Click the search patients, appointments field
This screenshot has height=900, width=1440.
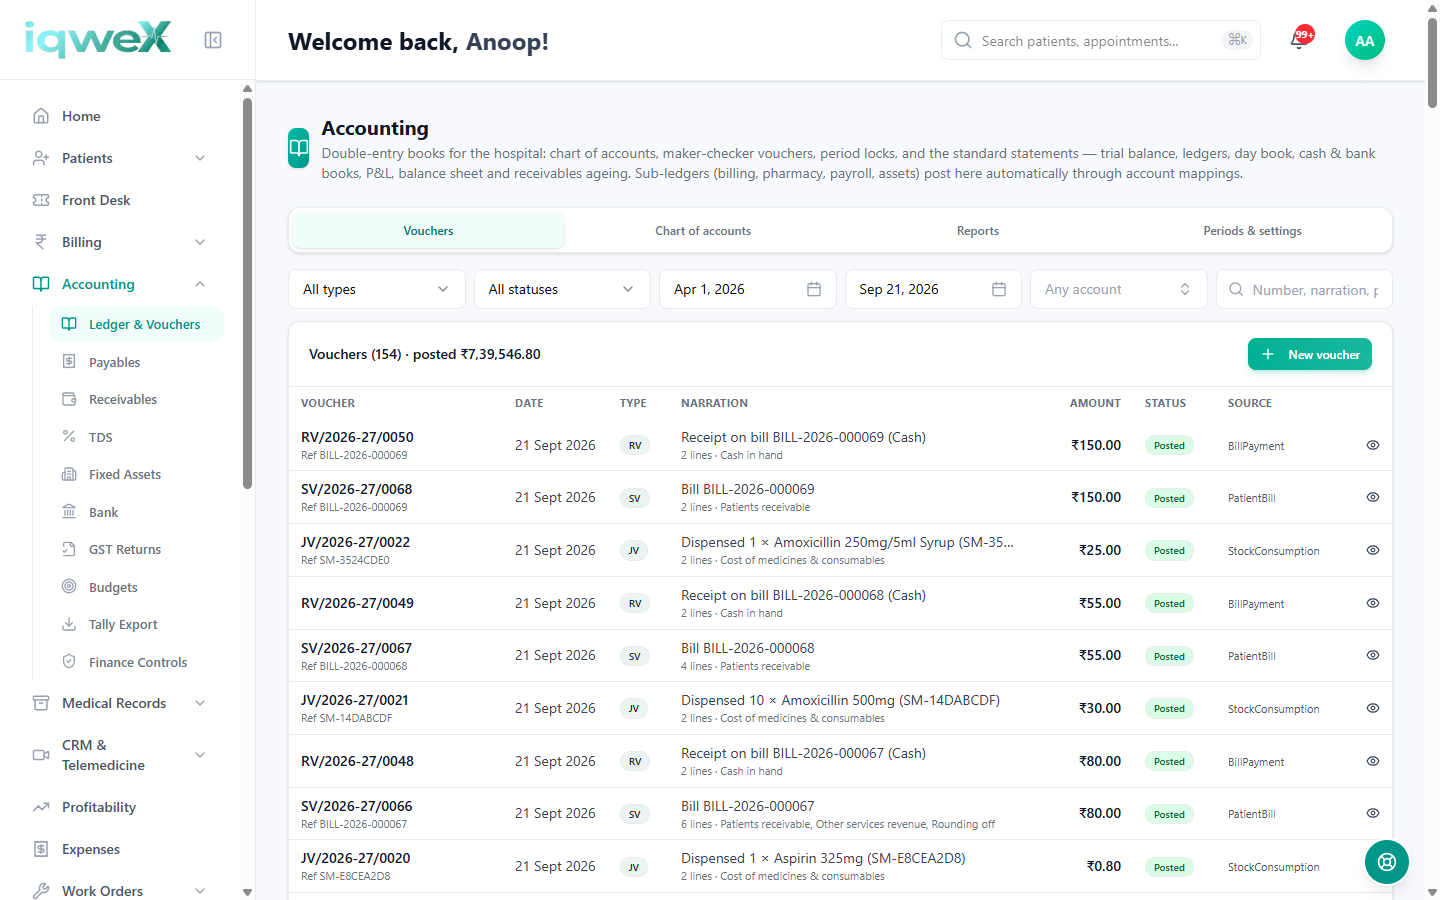pyautogui.click(x=1100, y=40)
